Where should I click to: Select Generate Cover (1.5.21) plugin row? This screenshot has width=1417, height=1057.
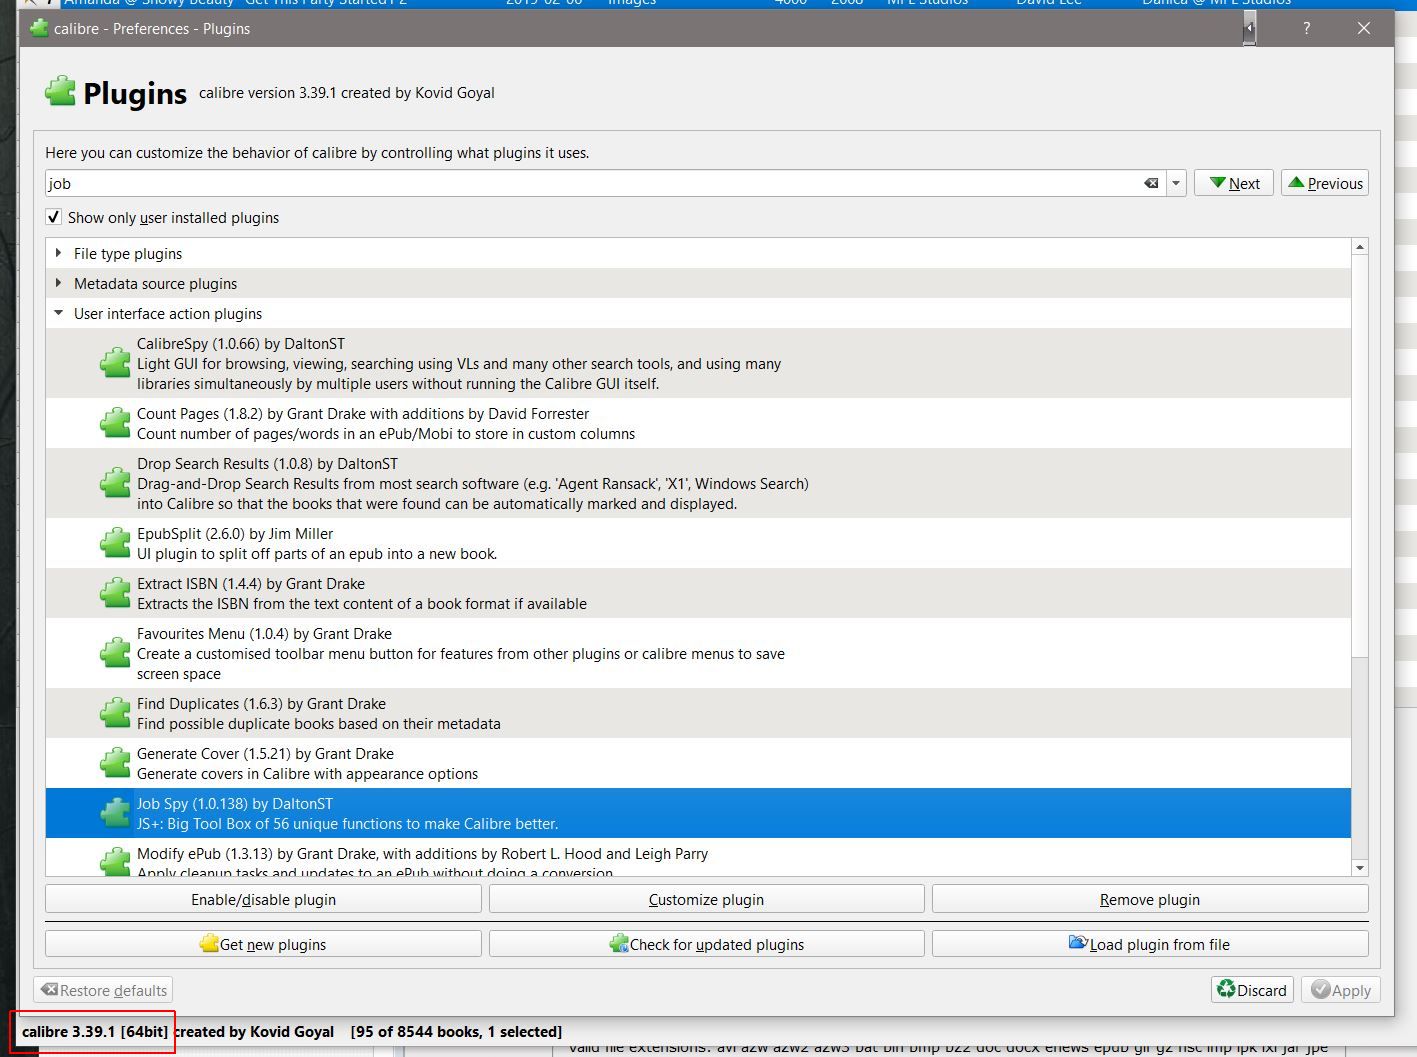click(x=698, y=763)
